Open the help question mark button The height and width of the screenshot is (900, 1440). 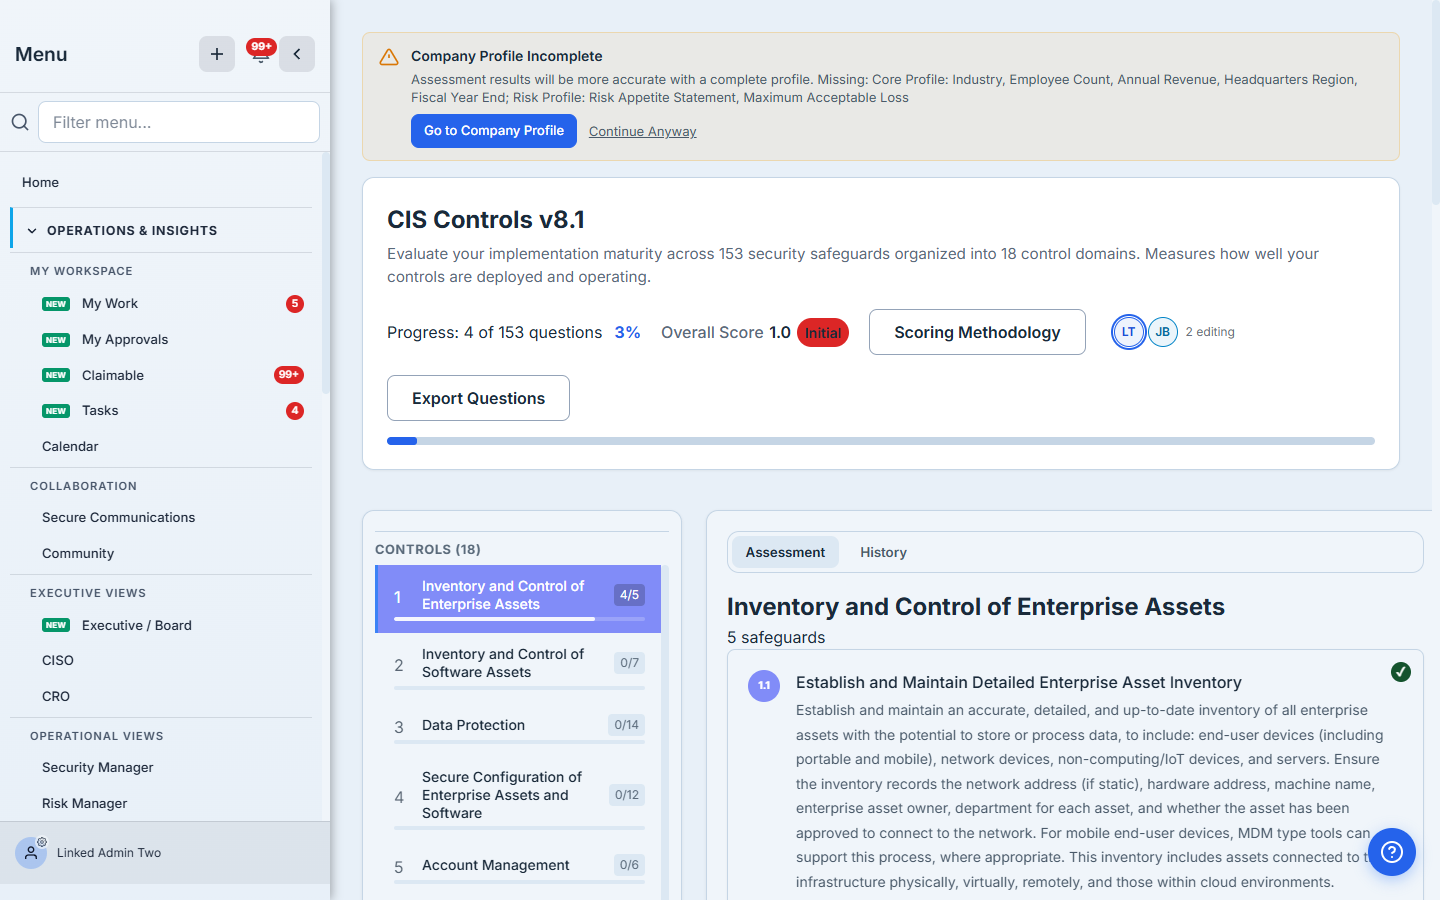coord(1392,852)
